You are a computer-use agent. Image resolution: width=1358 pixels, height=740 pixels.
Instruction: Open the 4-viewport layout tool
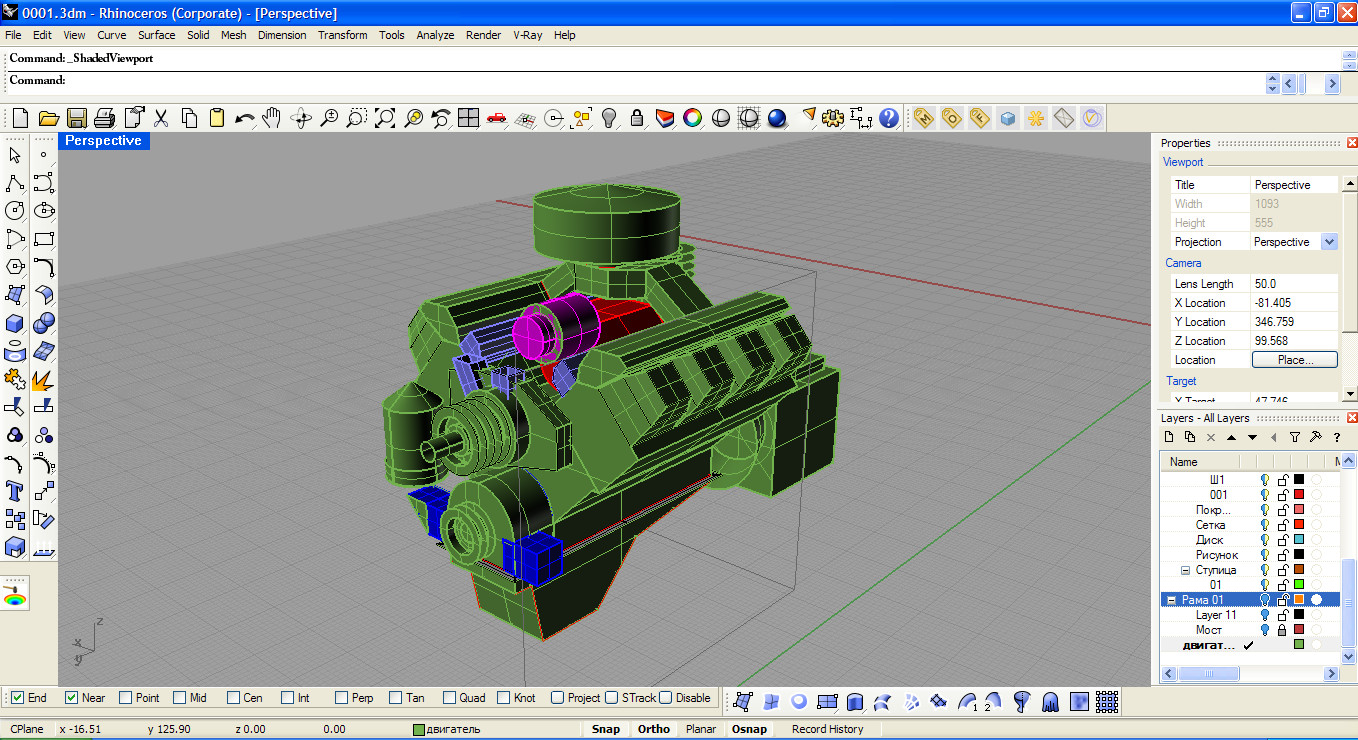468,118
